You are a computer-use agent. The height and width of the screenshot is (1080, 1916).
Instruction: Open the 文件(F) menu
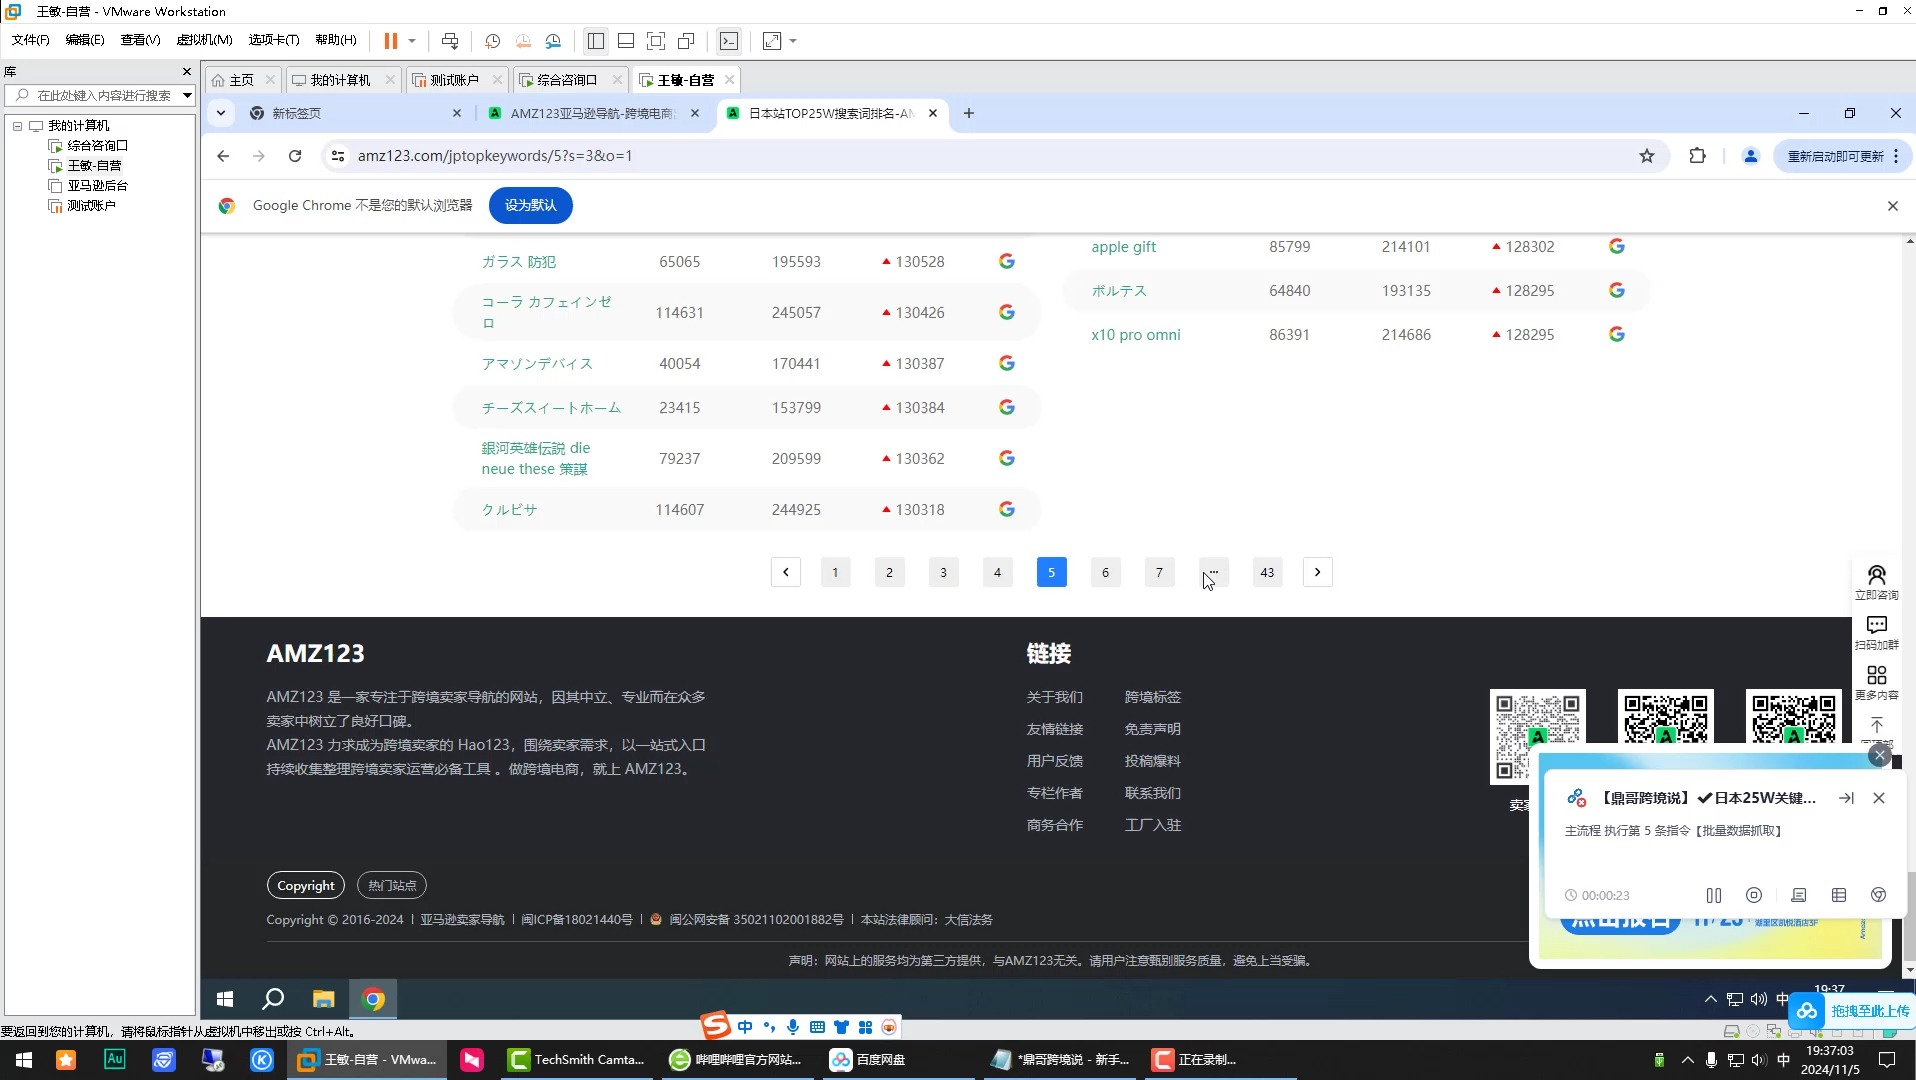[x=30, y=40]
